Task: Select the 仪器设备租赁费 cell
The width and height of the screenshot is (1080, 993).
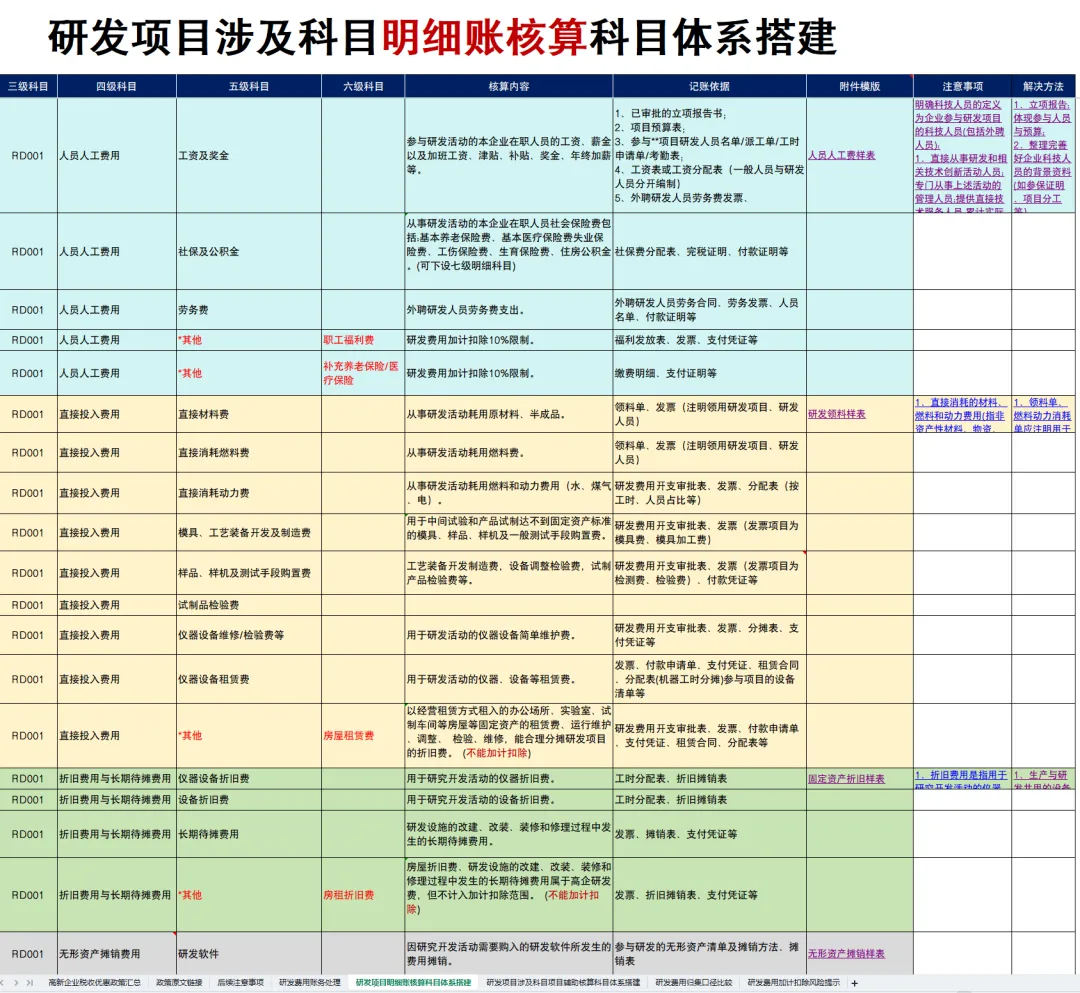Action: (249, 679)
